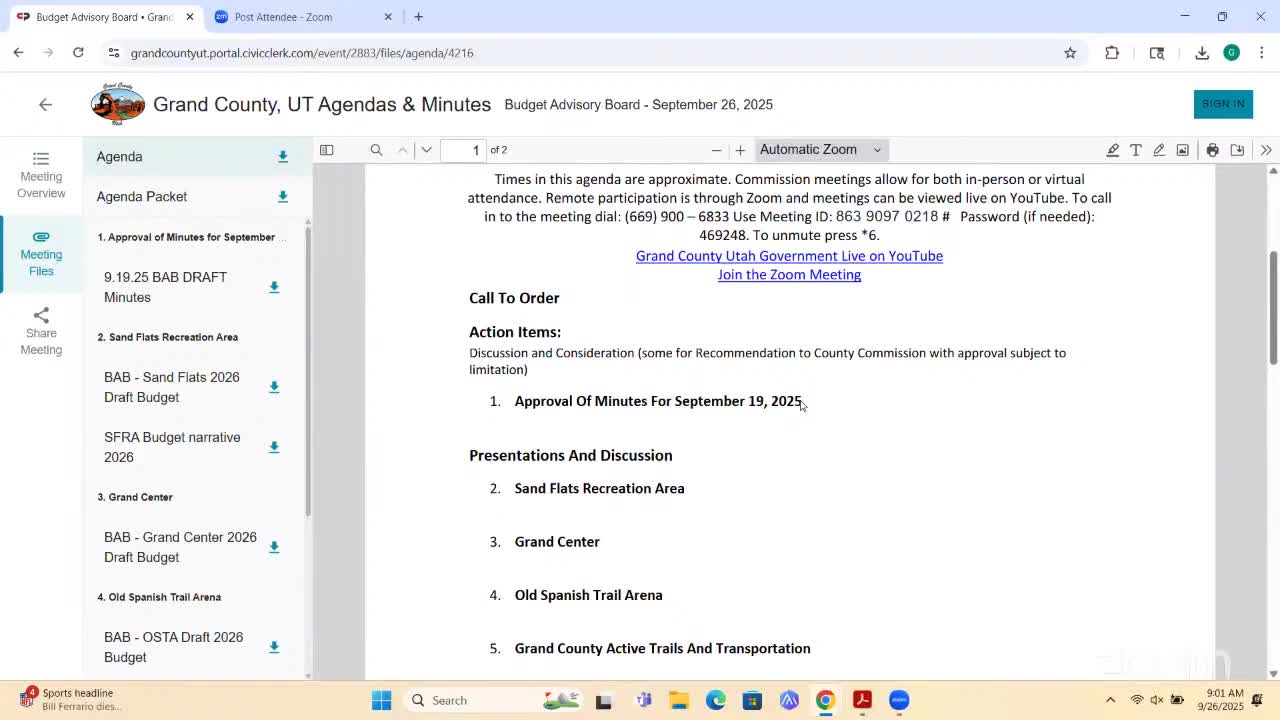Open the Automatic Zoom dropdown
1280x720 pixels.
coord(820,149)
